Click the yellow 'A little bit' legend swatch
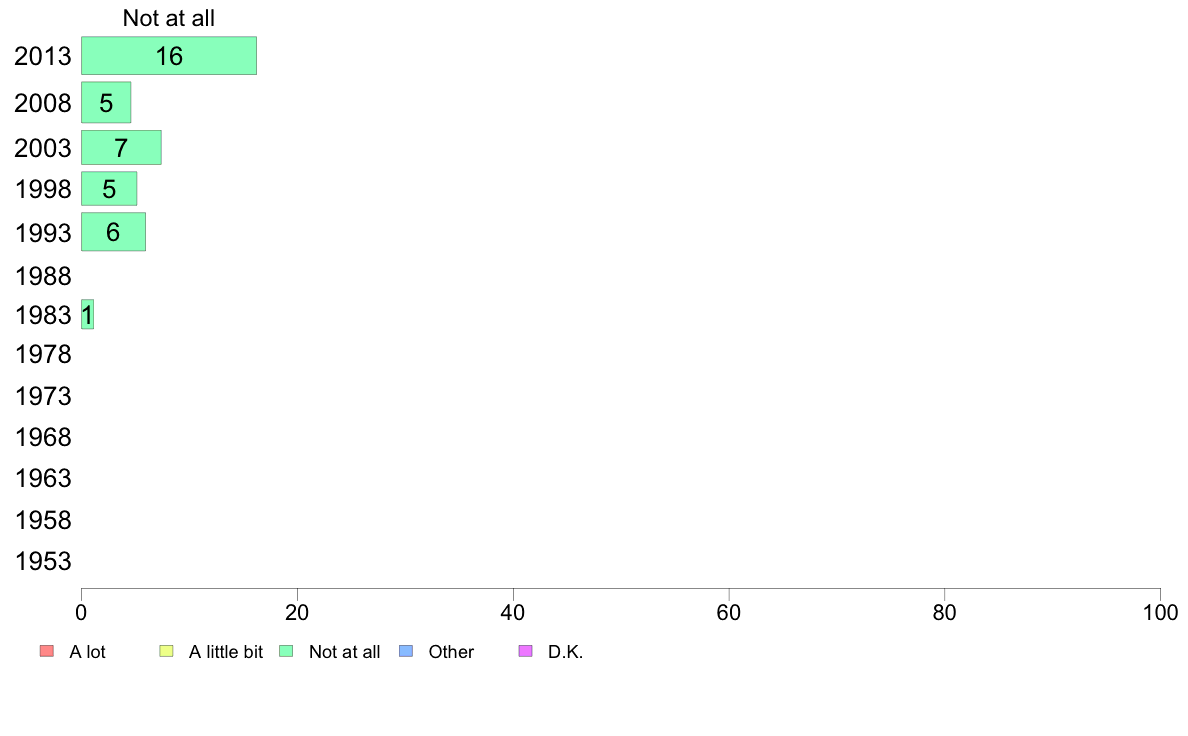The height and width of the screenshot is (736, 1188). pyautogui.click(x=167, y=651)
